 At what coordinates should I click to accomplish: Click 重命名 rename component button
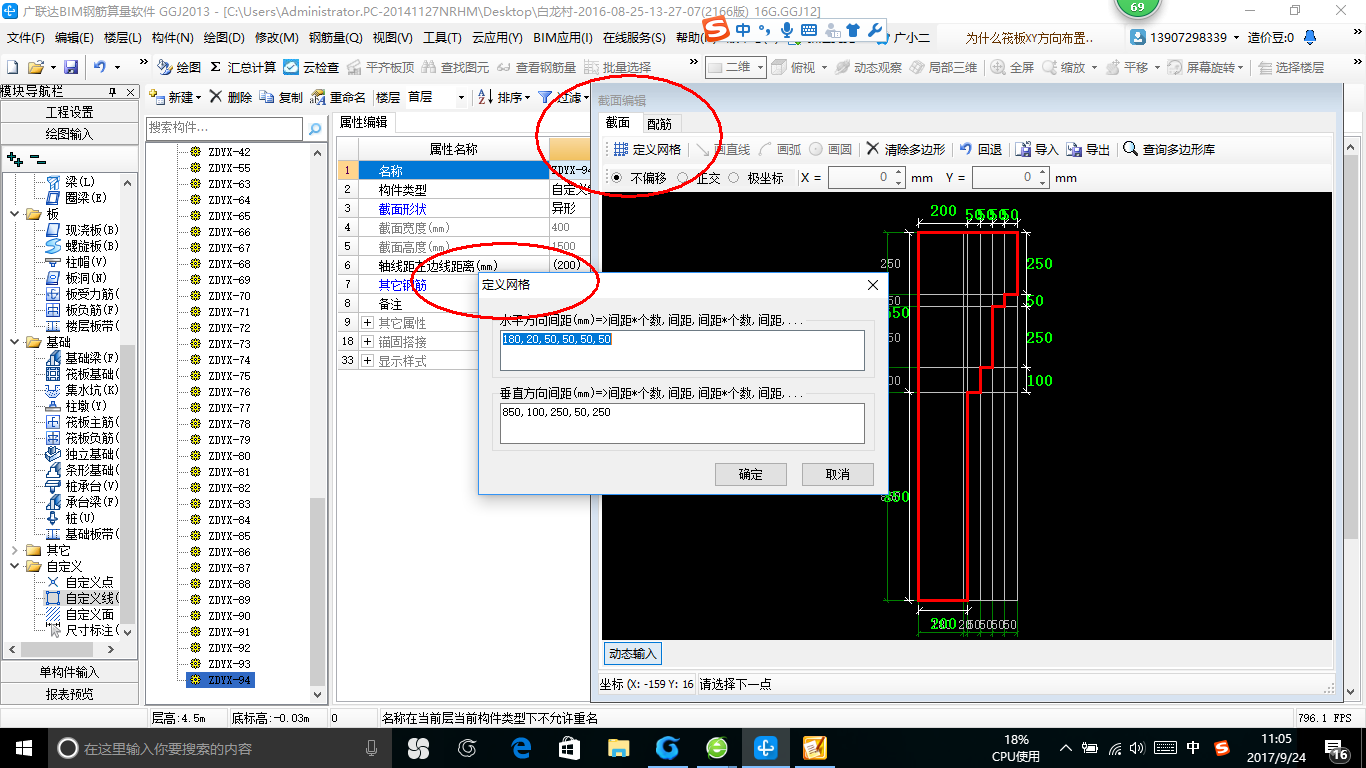click(339, 97)
